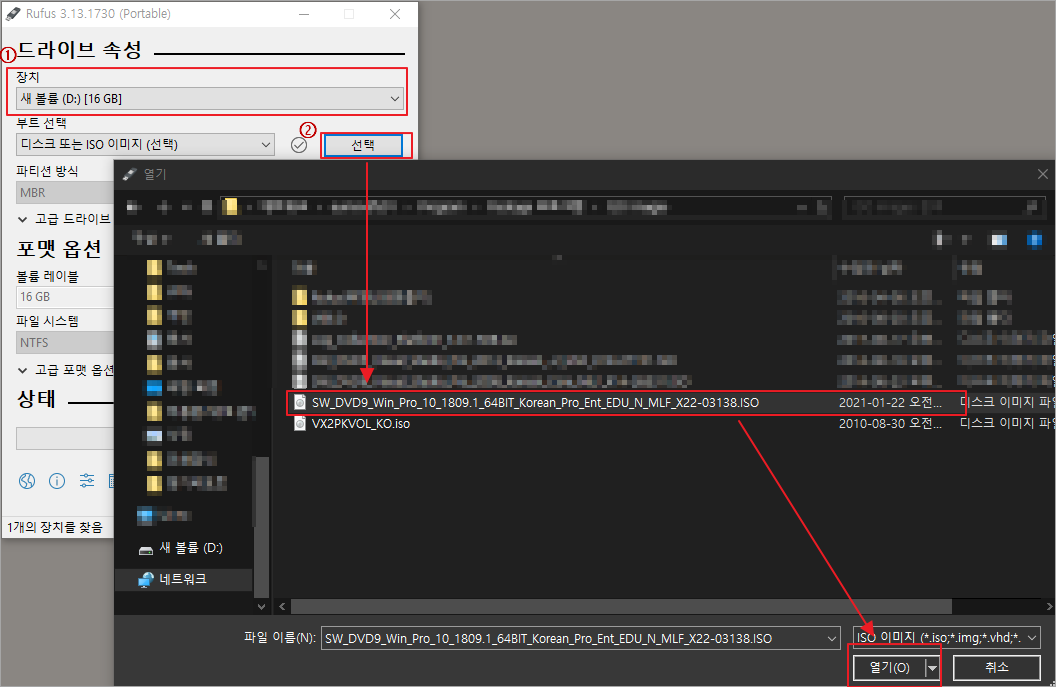Click the 새 볼륨 (D:) drive icon
The width and height of the screenshot is (1056, 687).
point(145,550)
